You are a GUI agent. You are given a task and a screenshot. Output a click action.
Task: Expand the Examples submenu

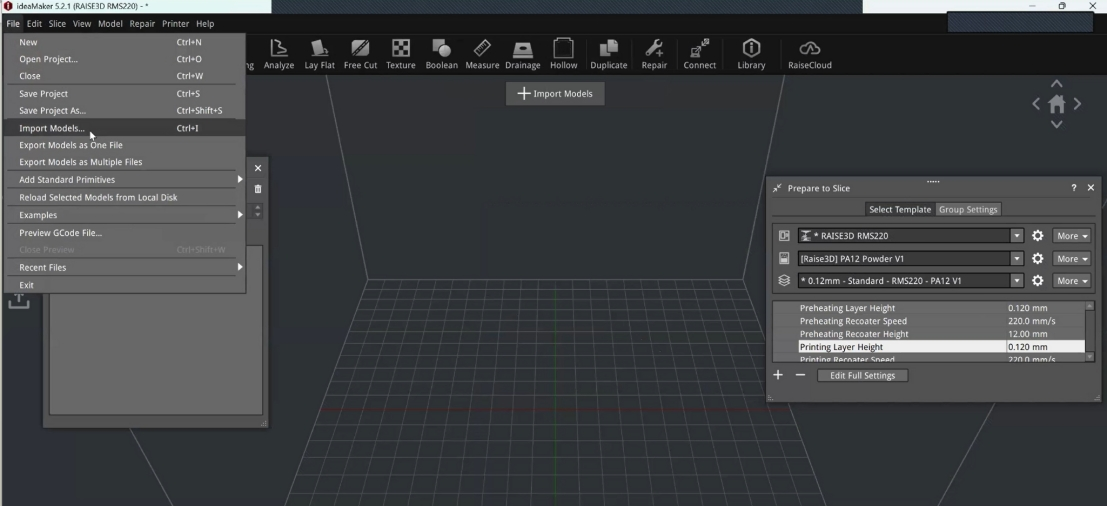tap(125, 215)
